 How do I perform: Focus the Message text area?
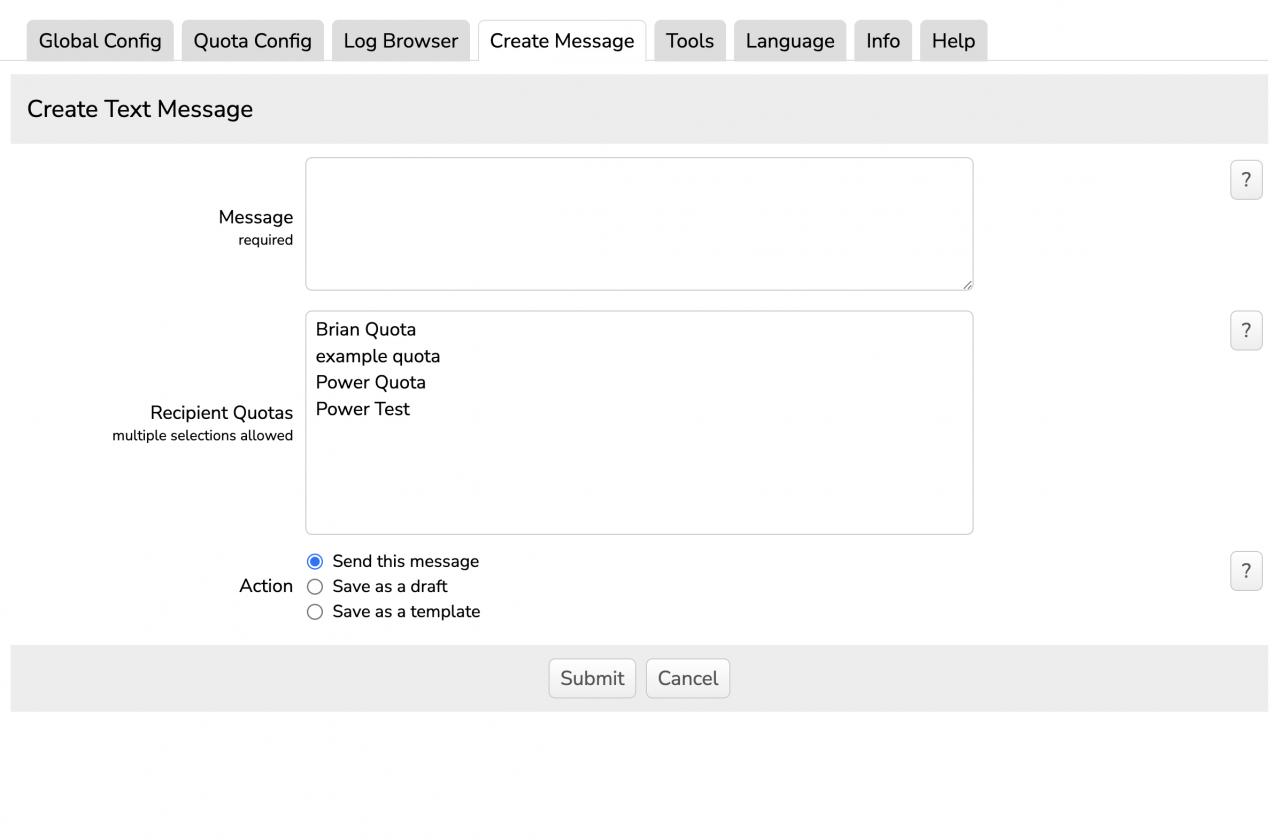639,224
